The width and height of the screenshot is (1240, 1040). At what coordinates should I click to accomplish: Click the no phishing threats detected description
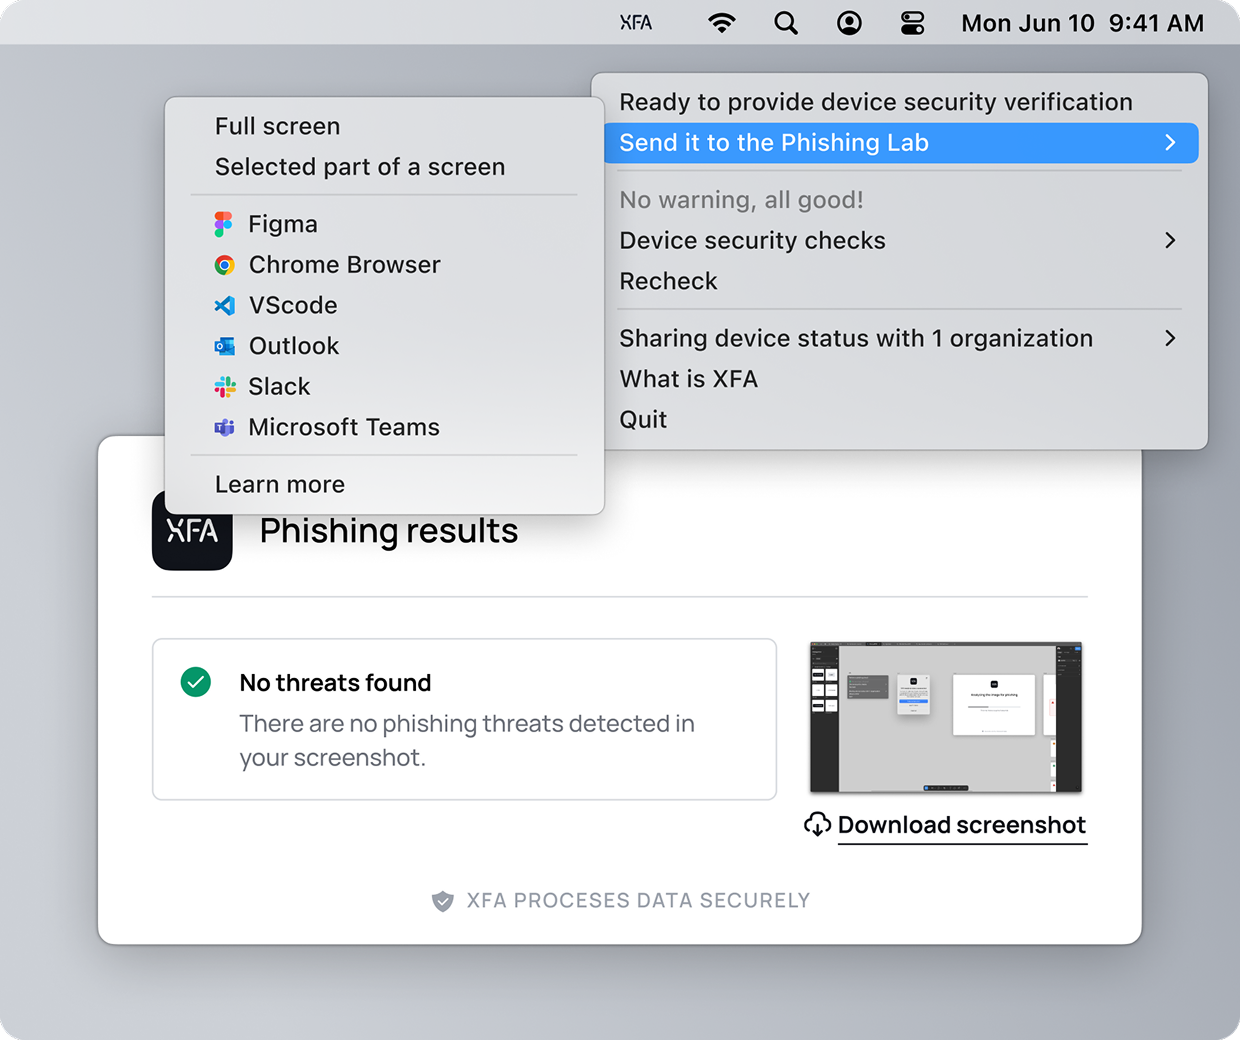467,740
